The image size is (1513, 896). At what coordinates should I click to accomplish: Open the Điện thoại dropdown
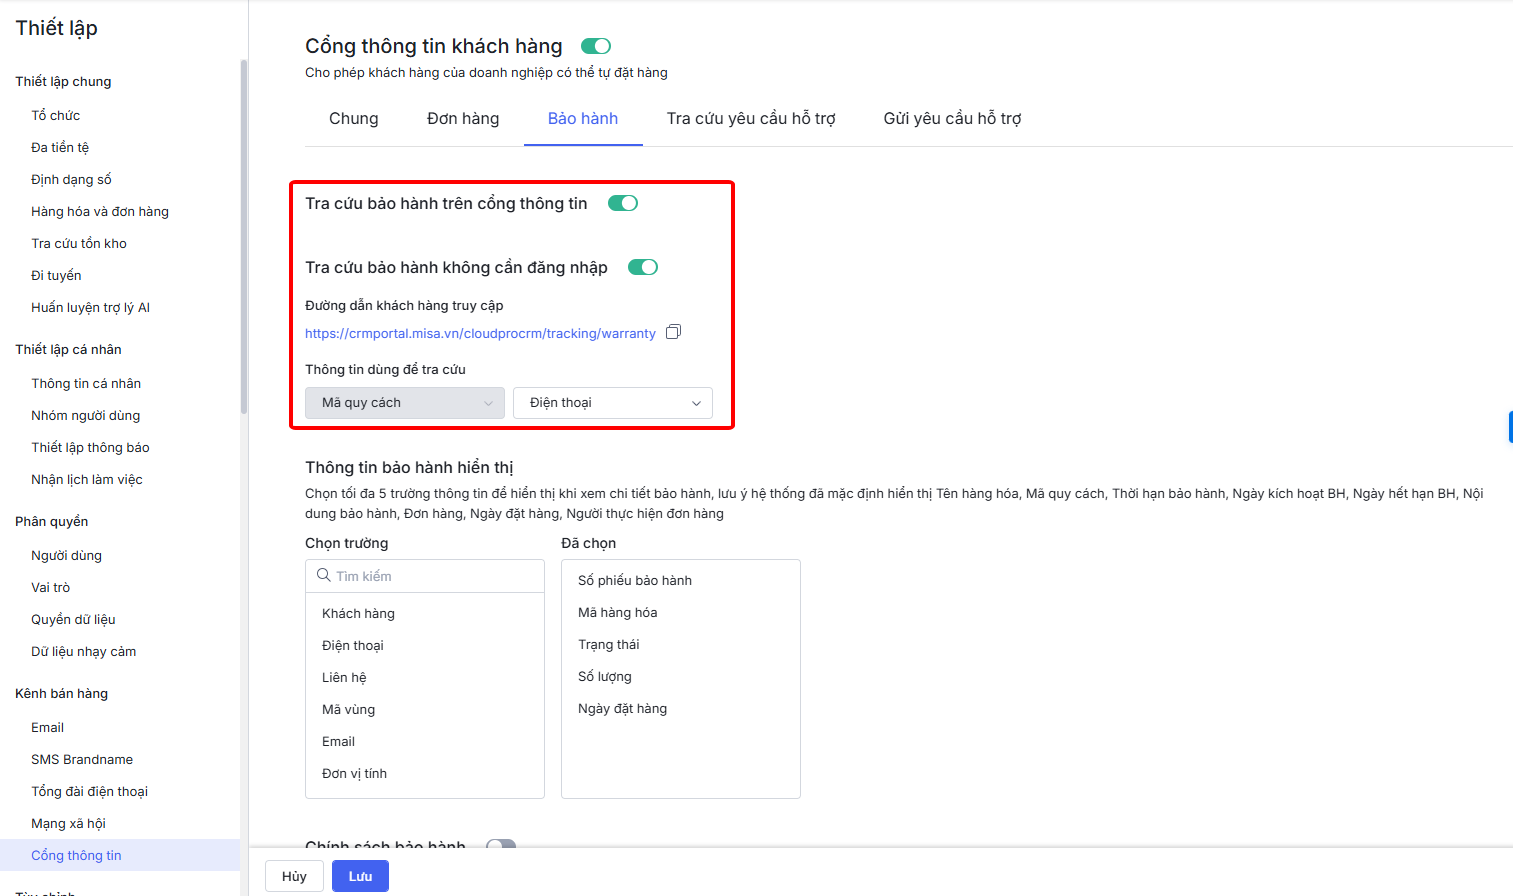pos(612,403)
